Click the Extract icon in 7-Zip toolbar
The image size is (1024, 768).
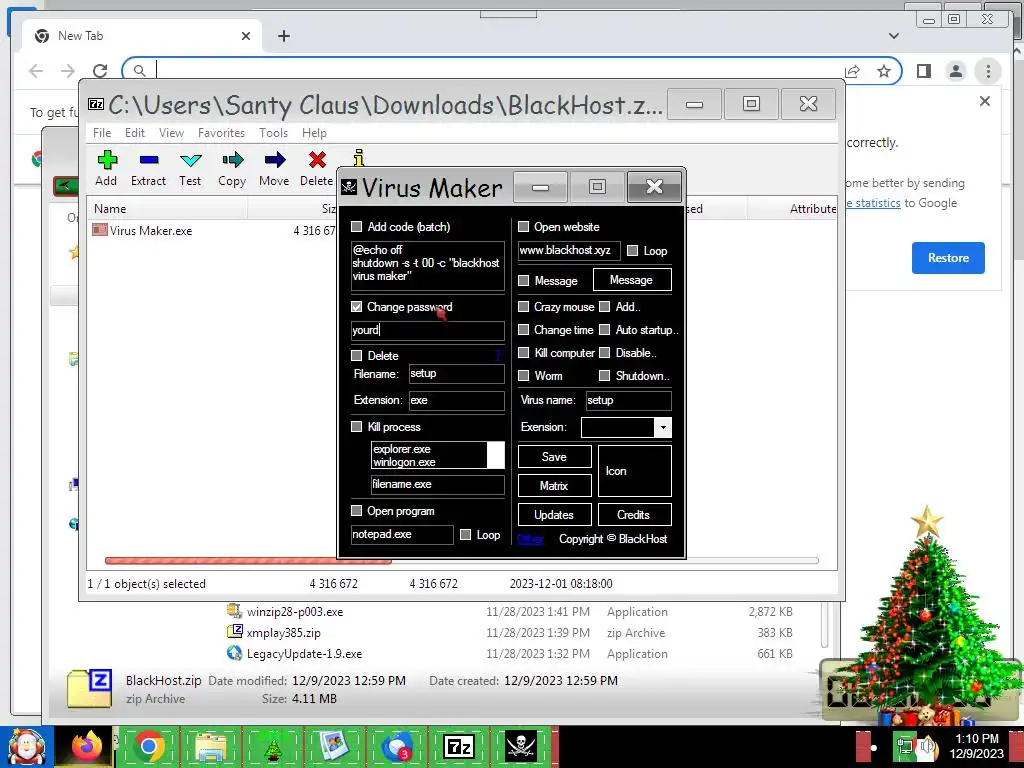coord(149,160)
